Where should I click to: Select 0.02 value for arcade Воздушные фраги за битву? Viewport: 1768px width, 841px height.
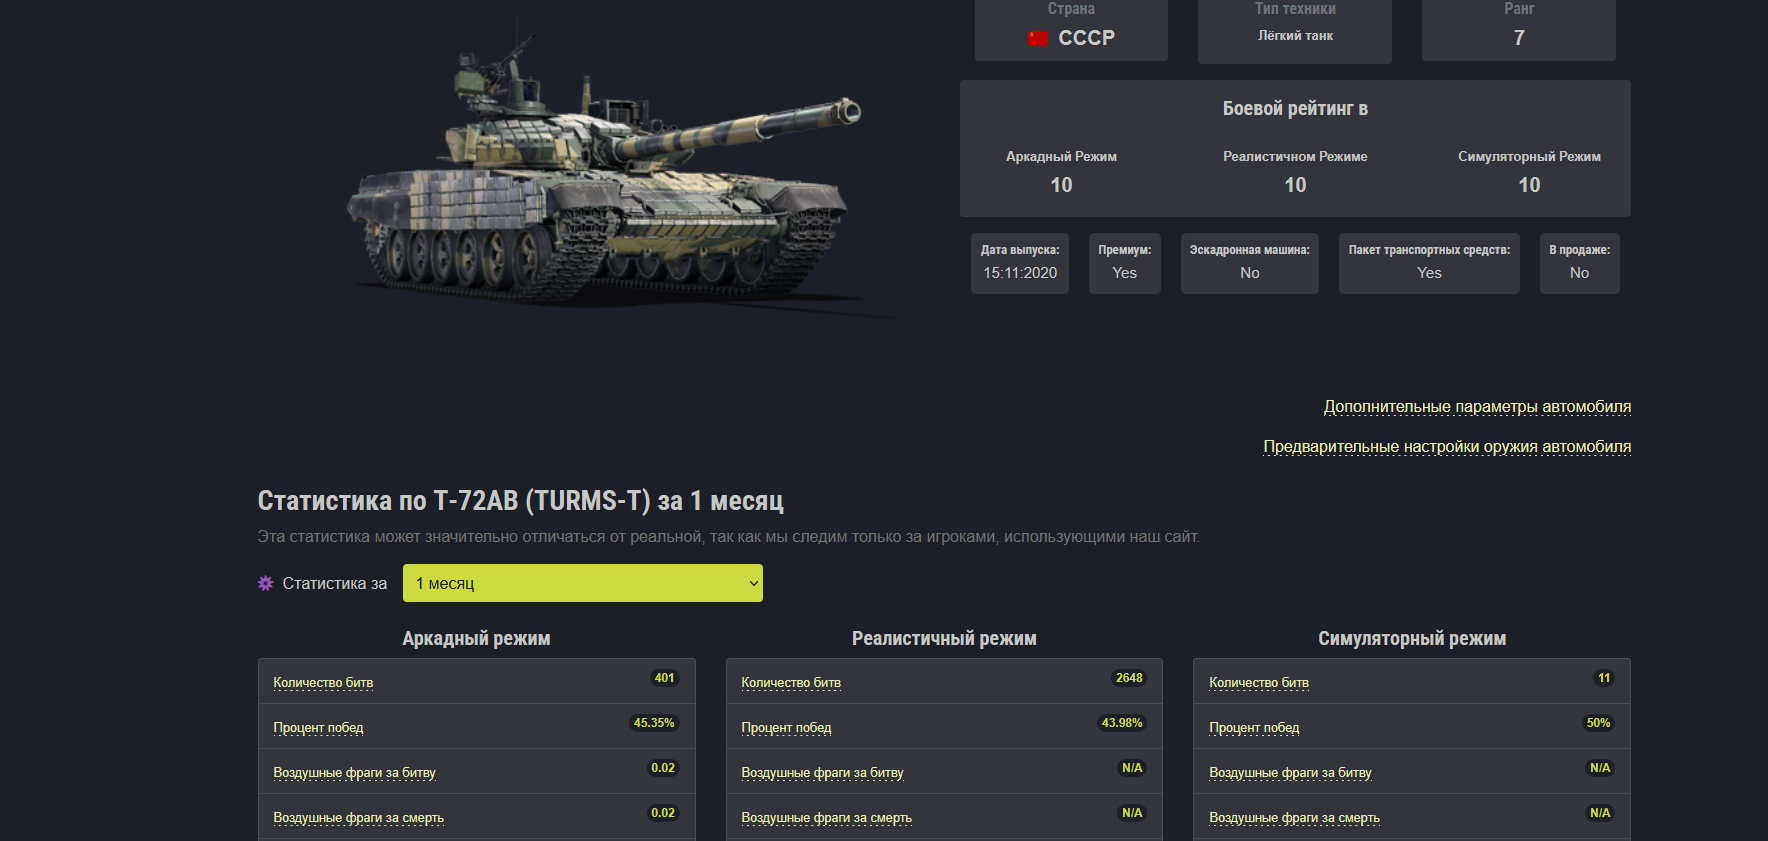663,768
